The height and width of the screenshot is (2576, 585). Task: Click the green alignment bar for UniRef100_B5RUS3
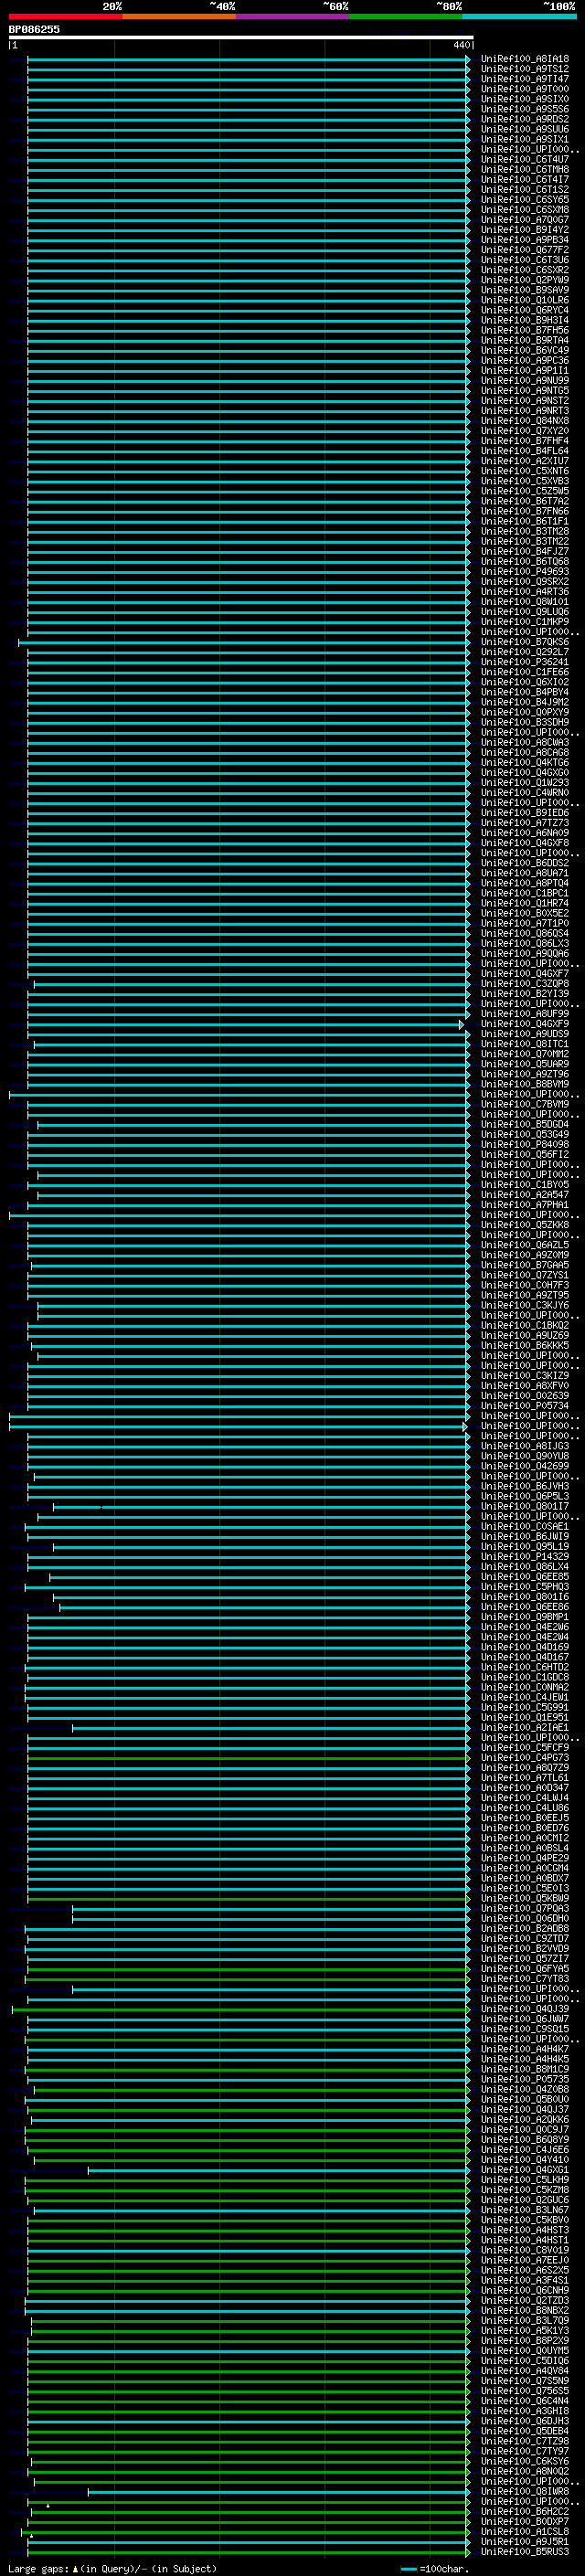[249, 2551]
